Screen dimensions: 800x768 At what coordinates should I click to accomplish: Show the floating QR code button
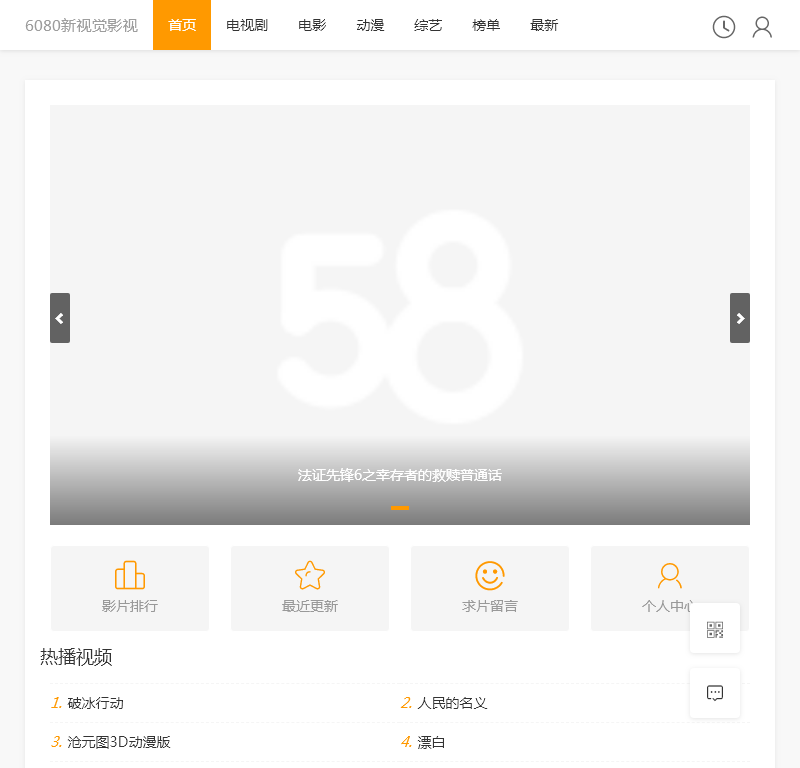[715, 629]
